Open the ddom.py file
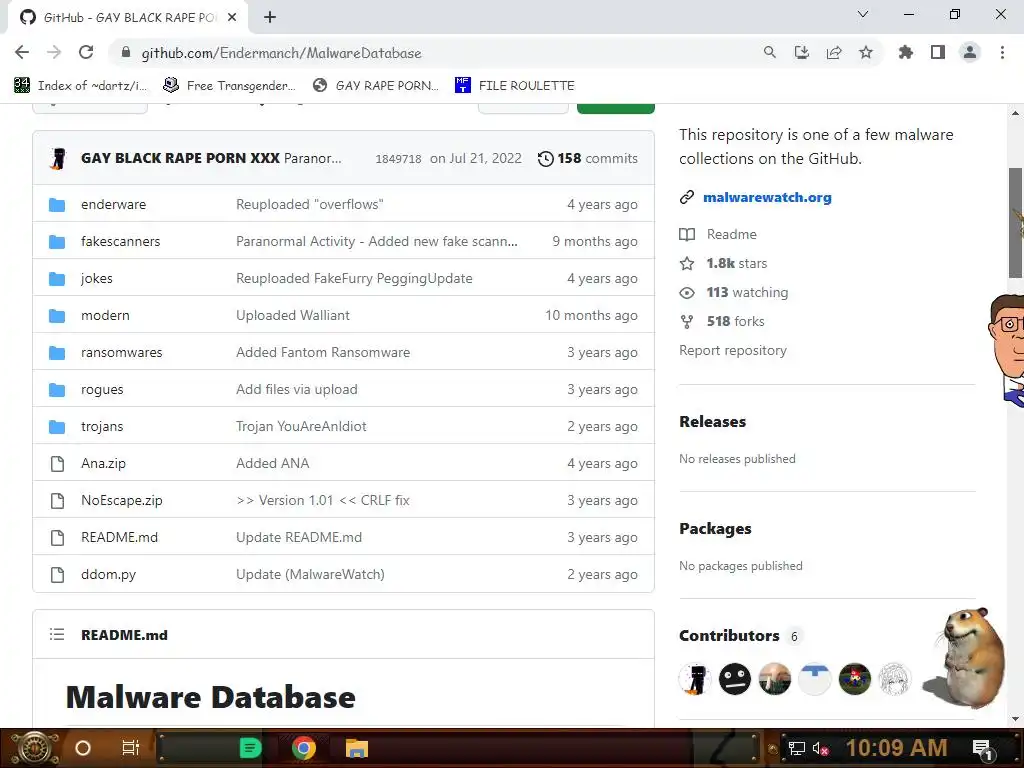Viewport: 1024px width, 768px height. pyautogui.click(x=108, y=575)
